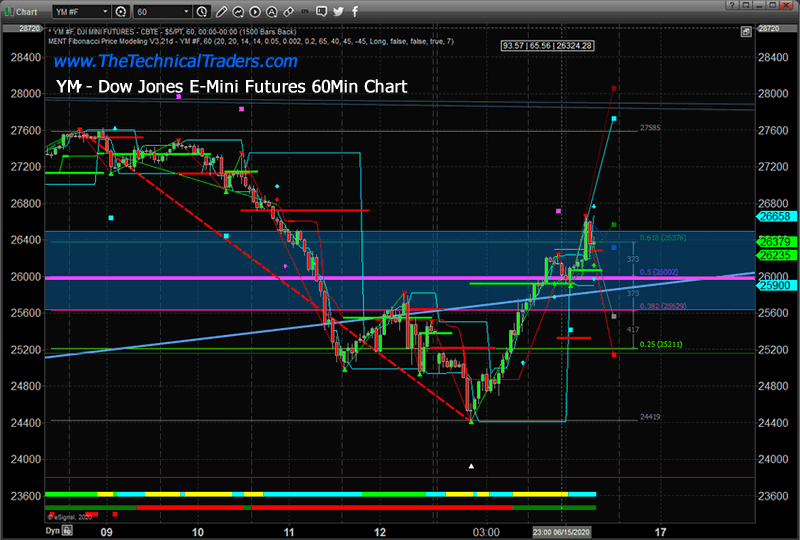Click the TheTechnicalTraders.com link text
Image resolution: width=800 pixels, height=540 pixels.
click(x=176, y=61)
